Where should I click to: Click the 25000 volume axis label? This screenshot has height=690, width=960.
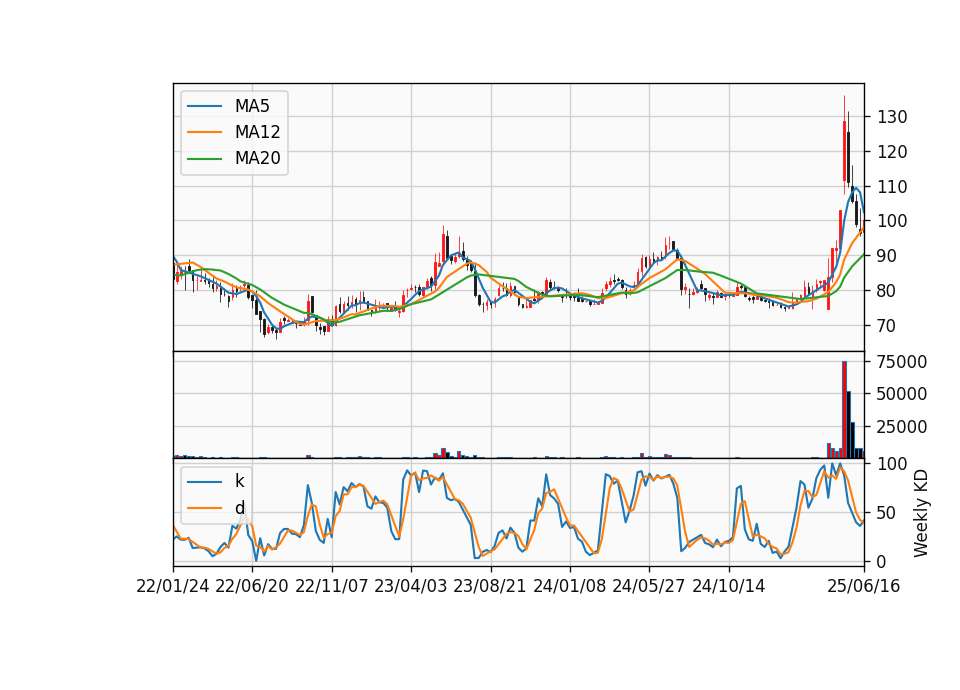[902, 427]
